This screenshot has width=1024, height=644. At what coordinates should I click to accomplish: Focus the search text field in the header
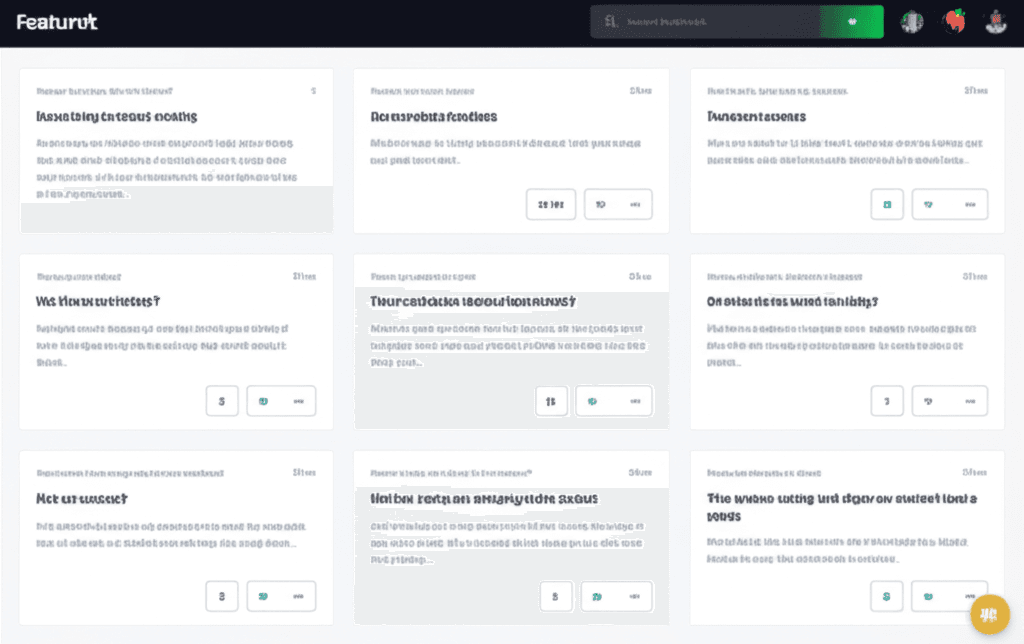(705, 22)
